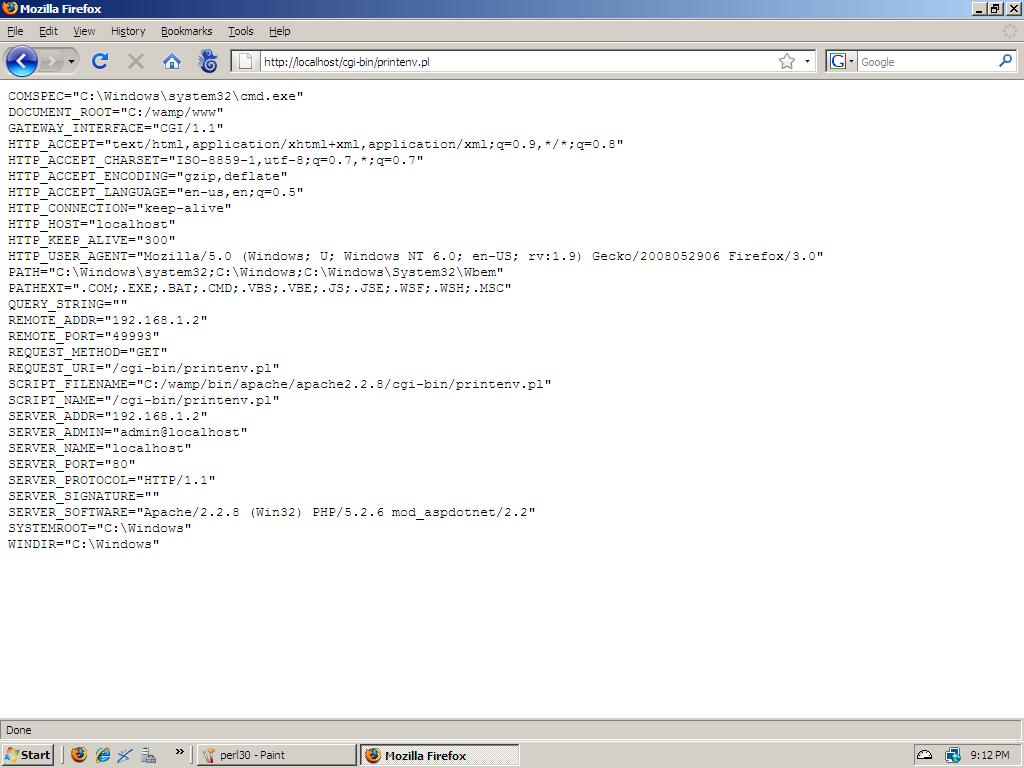Click inside the Google search box
The image size is (1024, 768).
tap(925, 61)
